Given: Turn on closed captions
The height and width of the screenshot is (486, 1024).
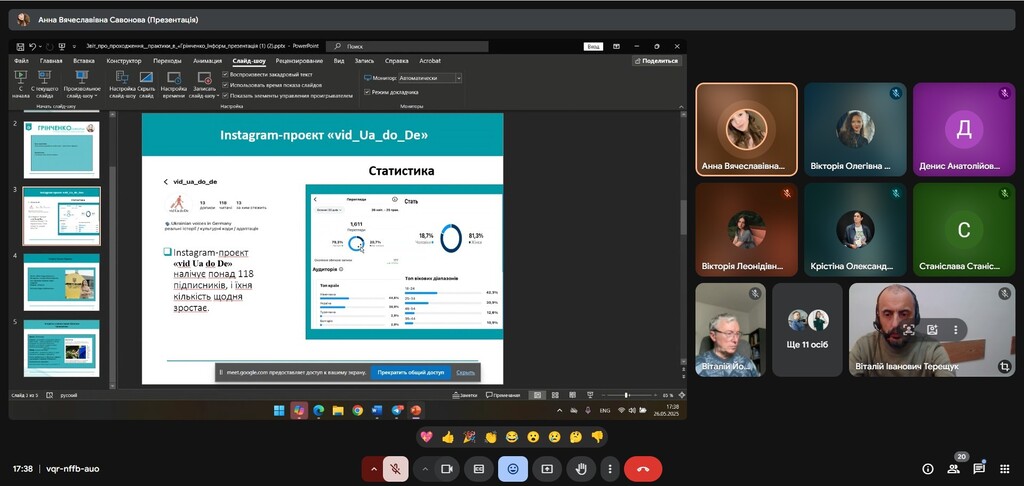Looking at the screenshot, I should pyautogui.click(x=479, y=468).
